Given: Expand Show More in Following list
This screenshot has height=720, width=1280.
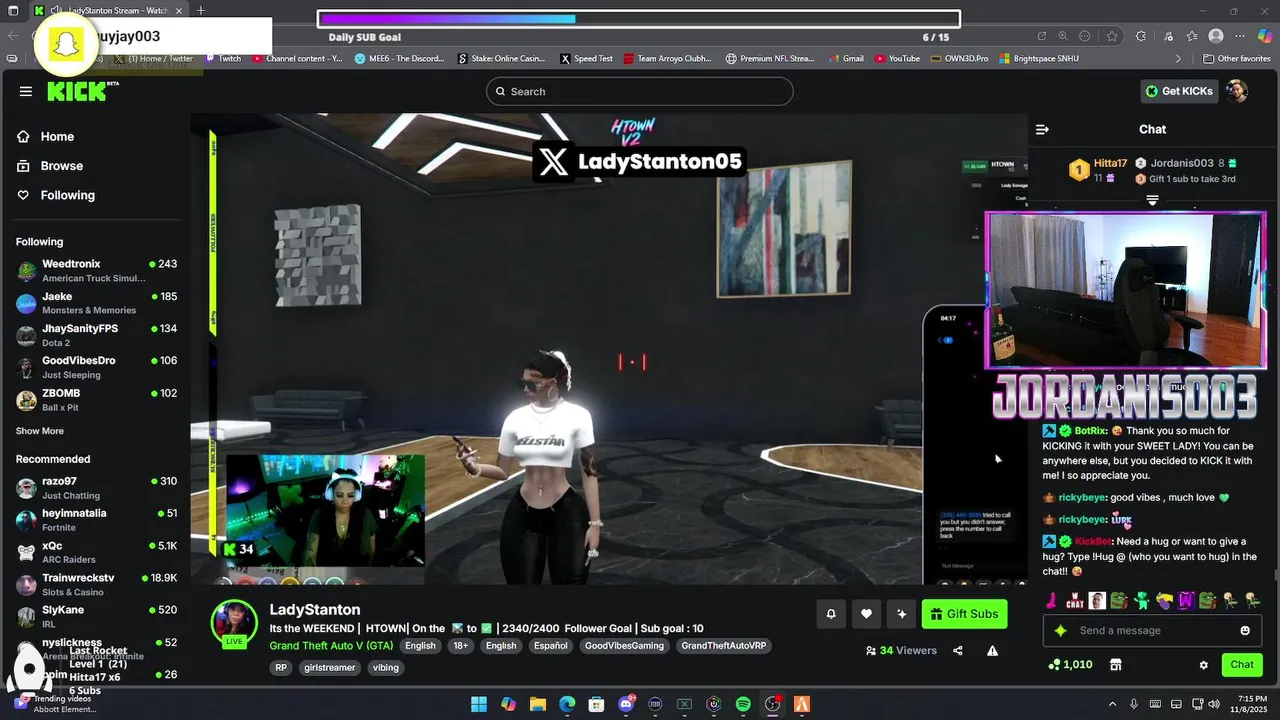Looking at the screenshot, I should (x=40, y=431).
